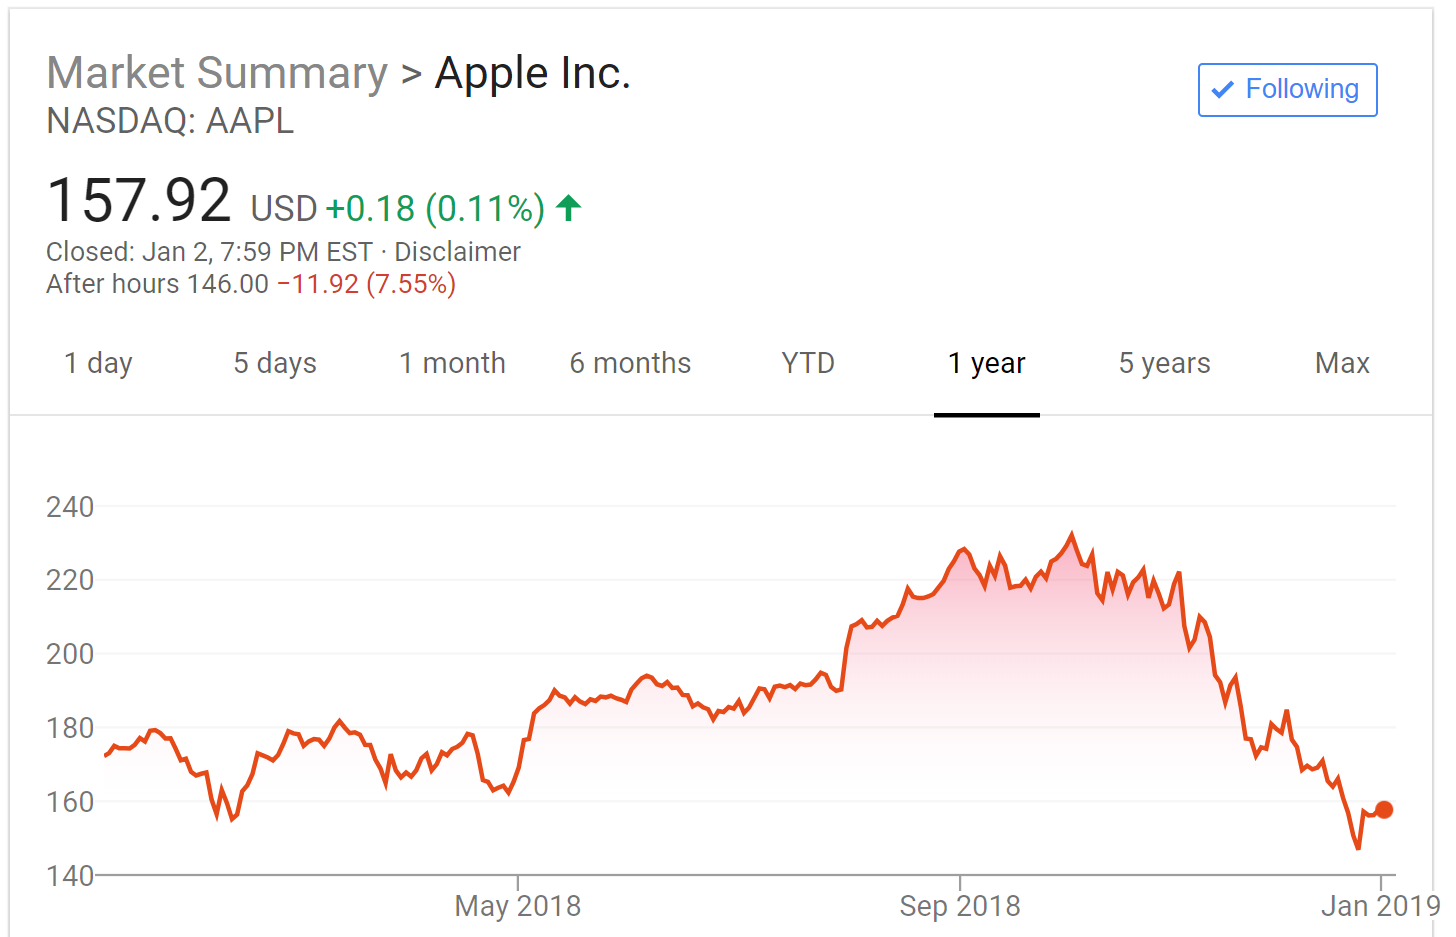Switch to the 5 days tab
The image size is (1456, 937).
275,363
